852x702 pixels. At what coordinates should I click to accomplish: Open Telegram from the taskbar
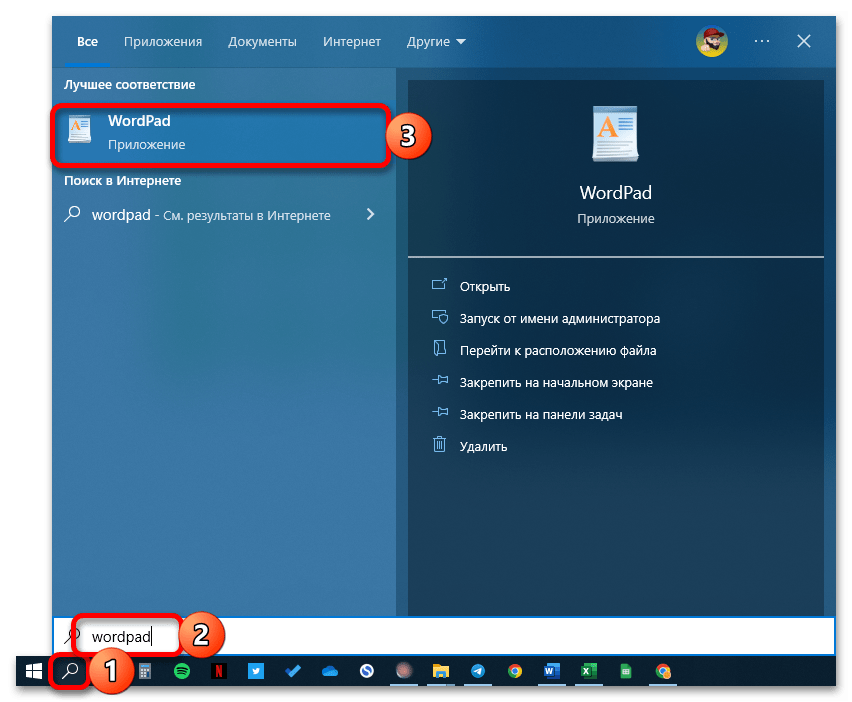(477, 672)
